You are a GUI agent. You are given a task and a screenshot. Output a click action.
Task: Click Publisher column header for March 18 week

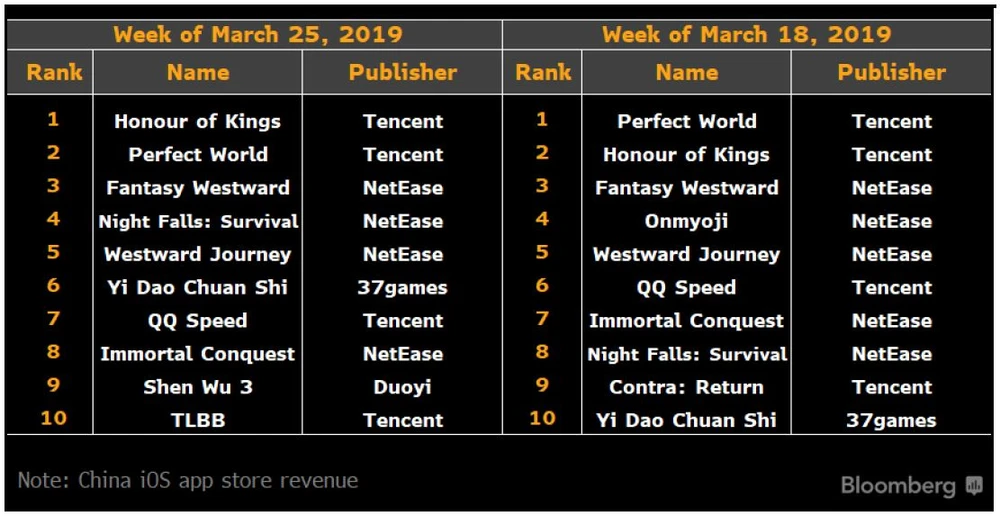(x=891, y=72)
